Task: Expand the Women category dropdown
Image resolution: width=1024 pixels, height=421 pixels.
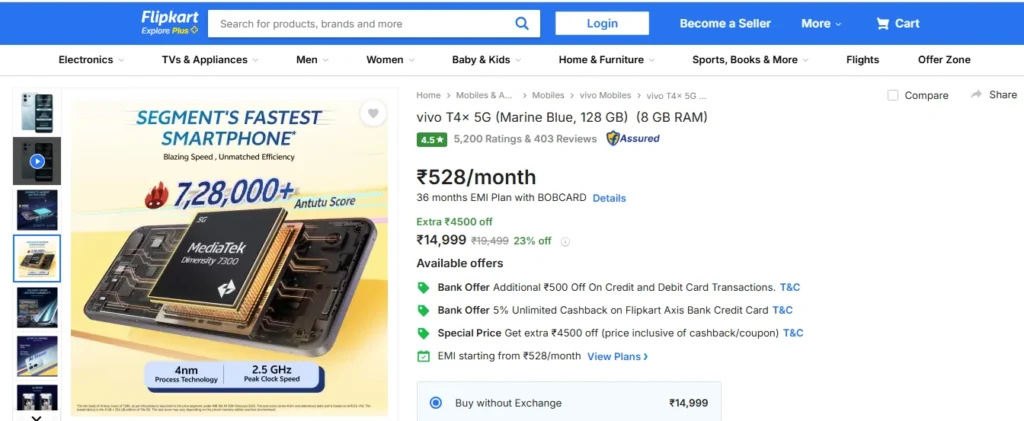Action: [391, 59]
